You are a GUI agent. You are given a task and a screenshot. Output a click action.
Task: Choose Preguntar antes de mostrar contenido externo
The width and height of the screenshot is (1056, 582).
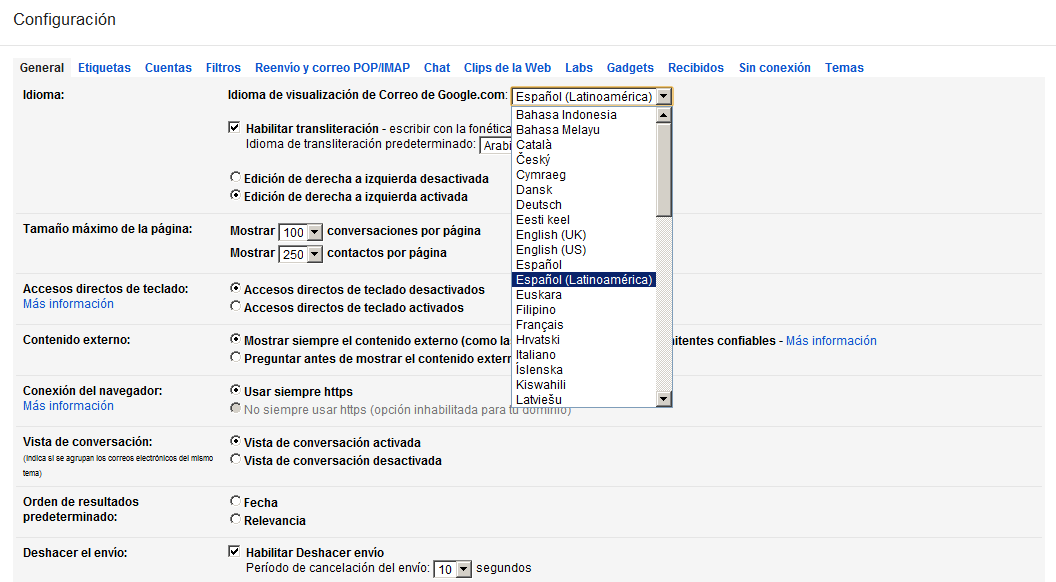coord(235,356)
